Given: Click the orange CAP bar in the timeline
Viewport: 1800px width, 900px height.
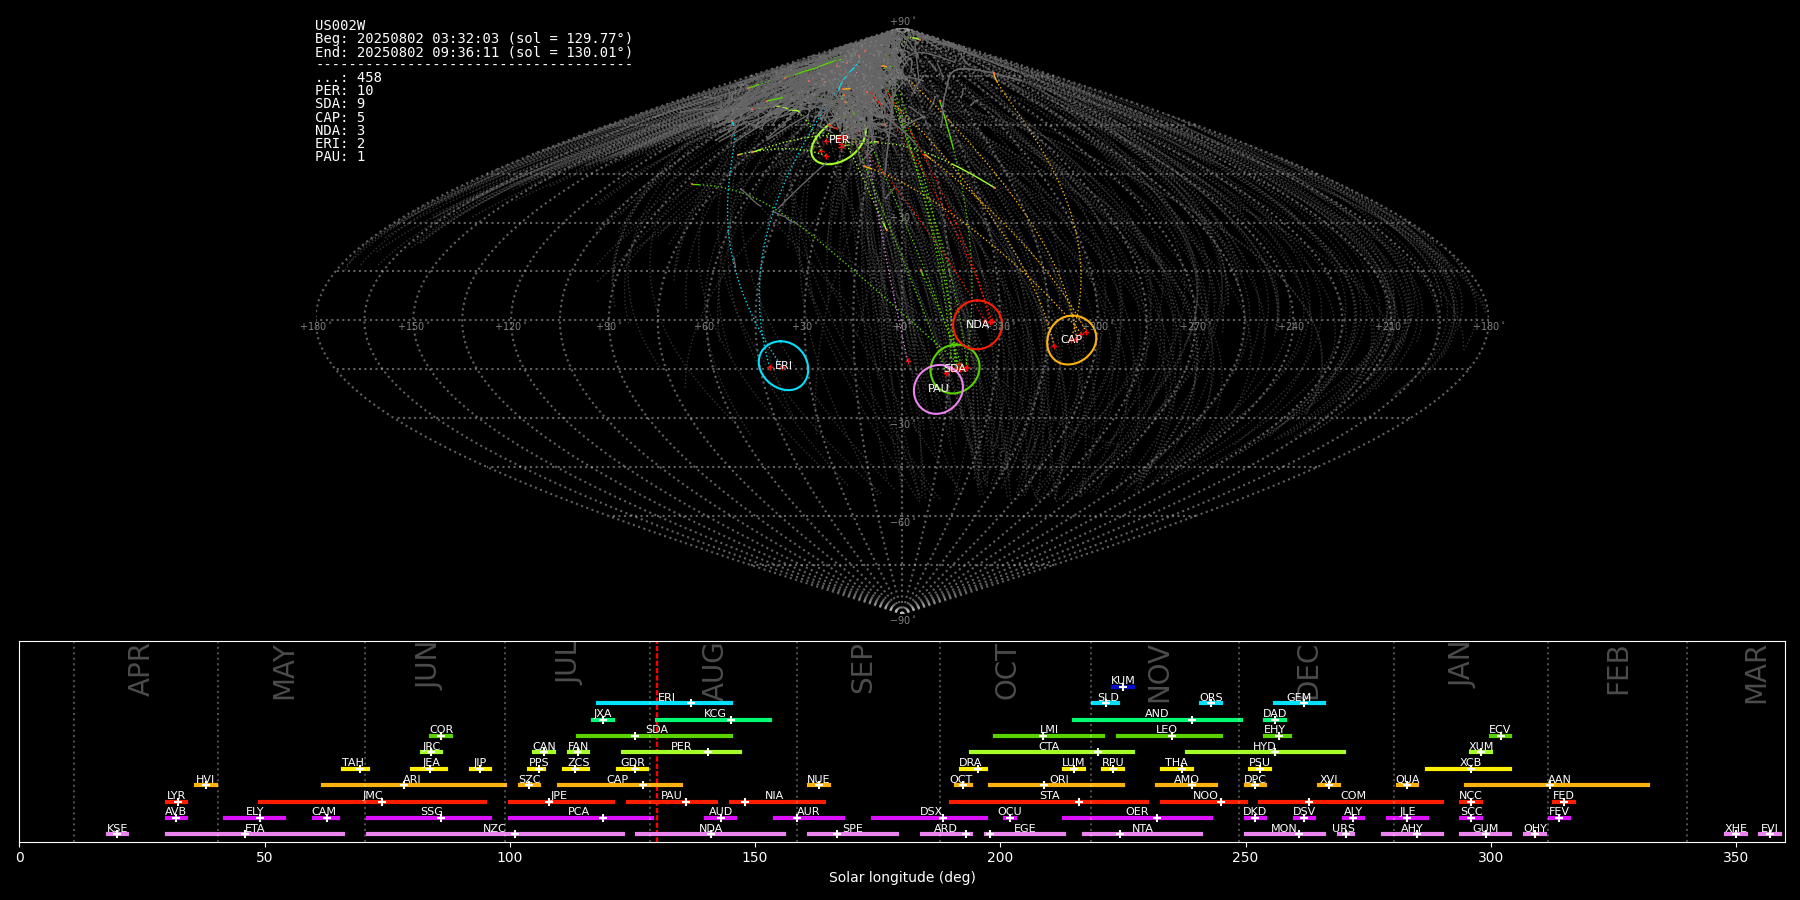Looking at the screenshot, I should pyautogui.click(x=620, y=785).
